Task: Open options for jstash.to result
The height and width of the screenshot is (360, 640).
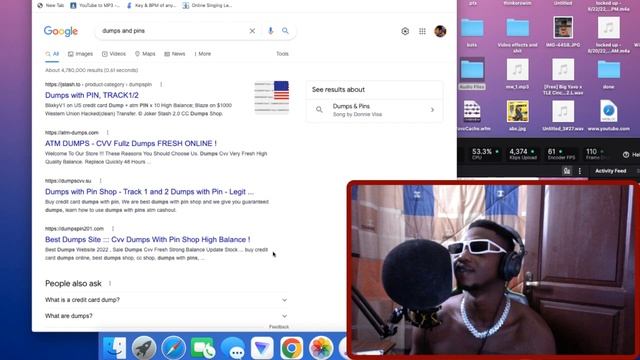Action: [161, 84]
